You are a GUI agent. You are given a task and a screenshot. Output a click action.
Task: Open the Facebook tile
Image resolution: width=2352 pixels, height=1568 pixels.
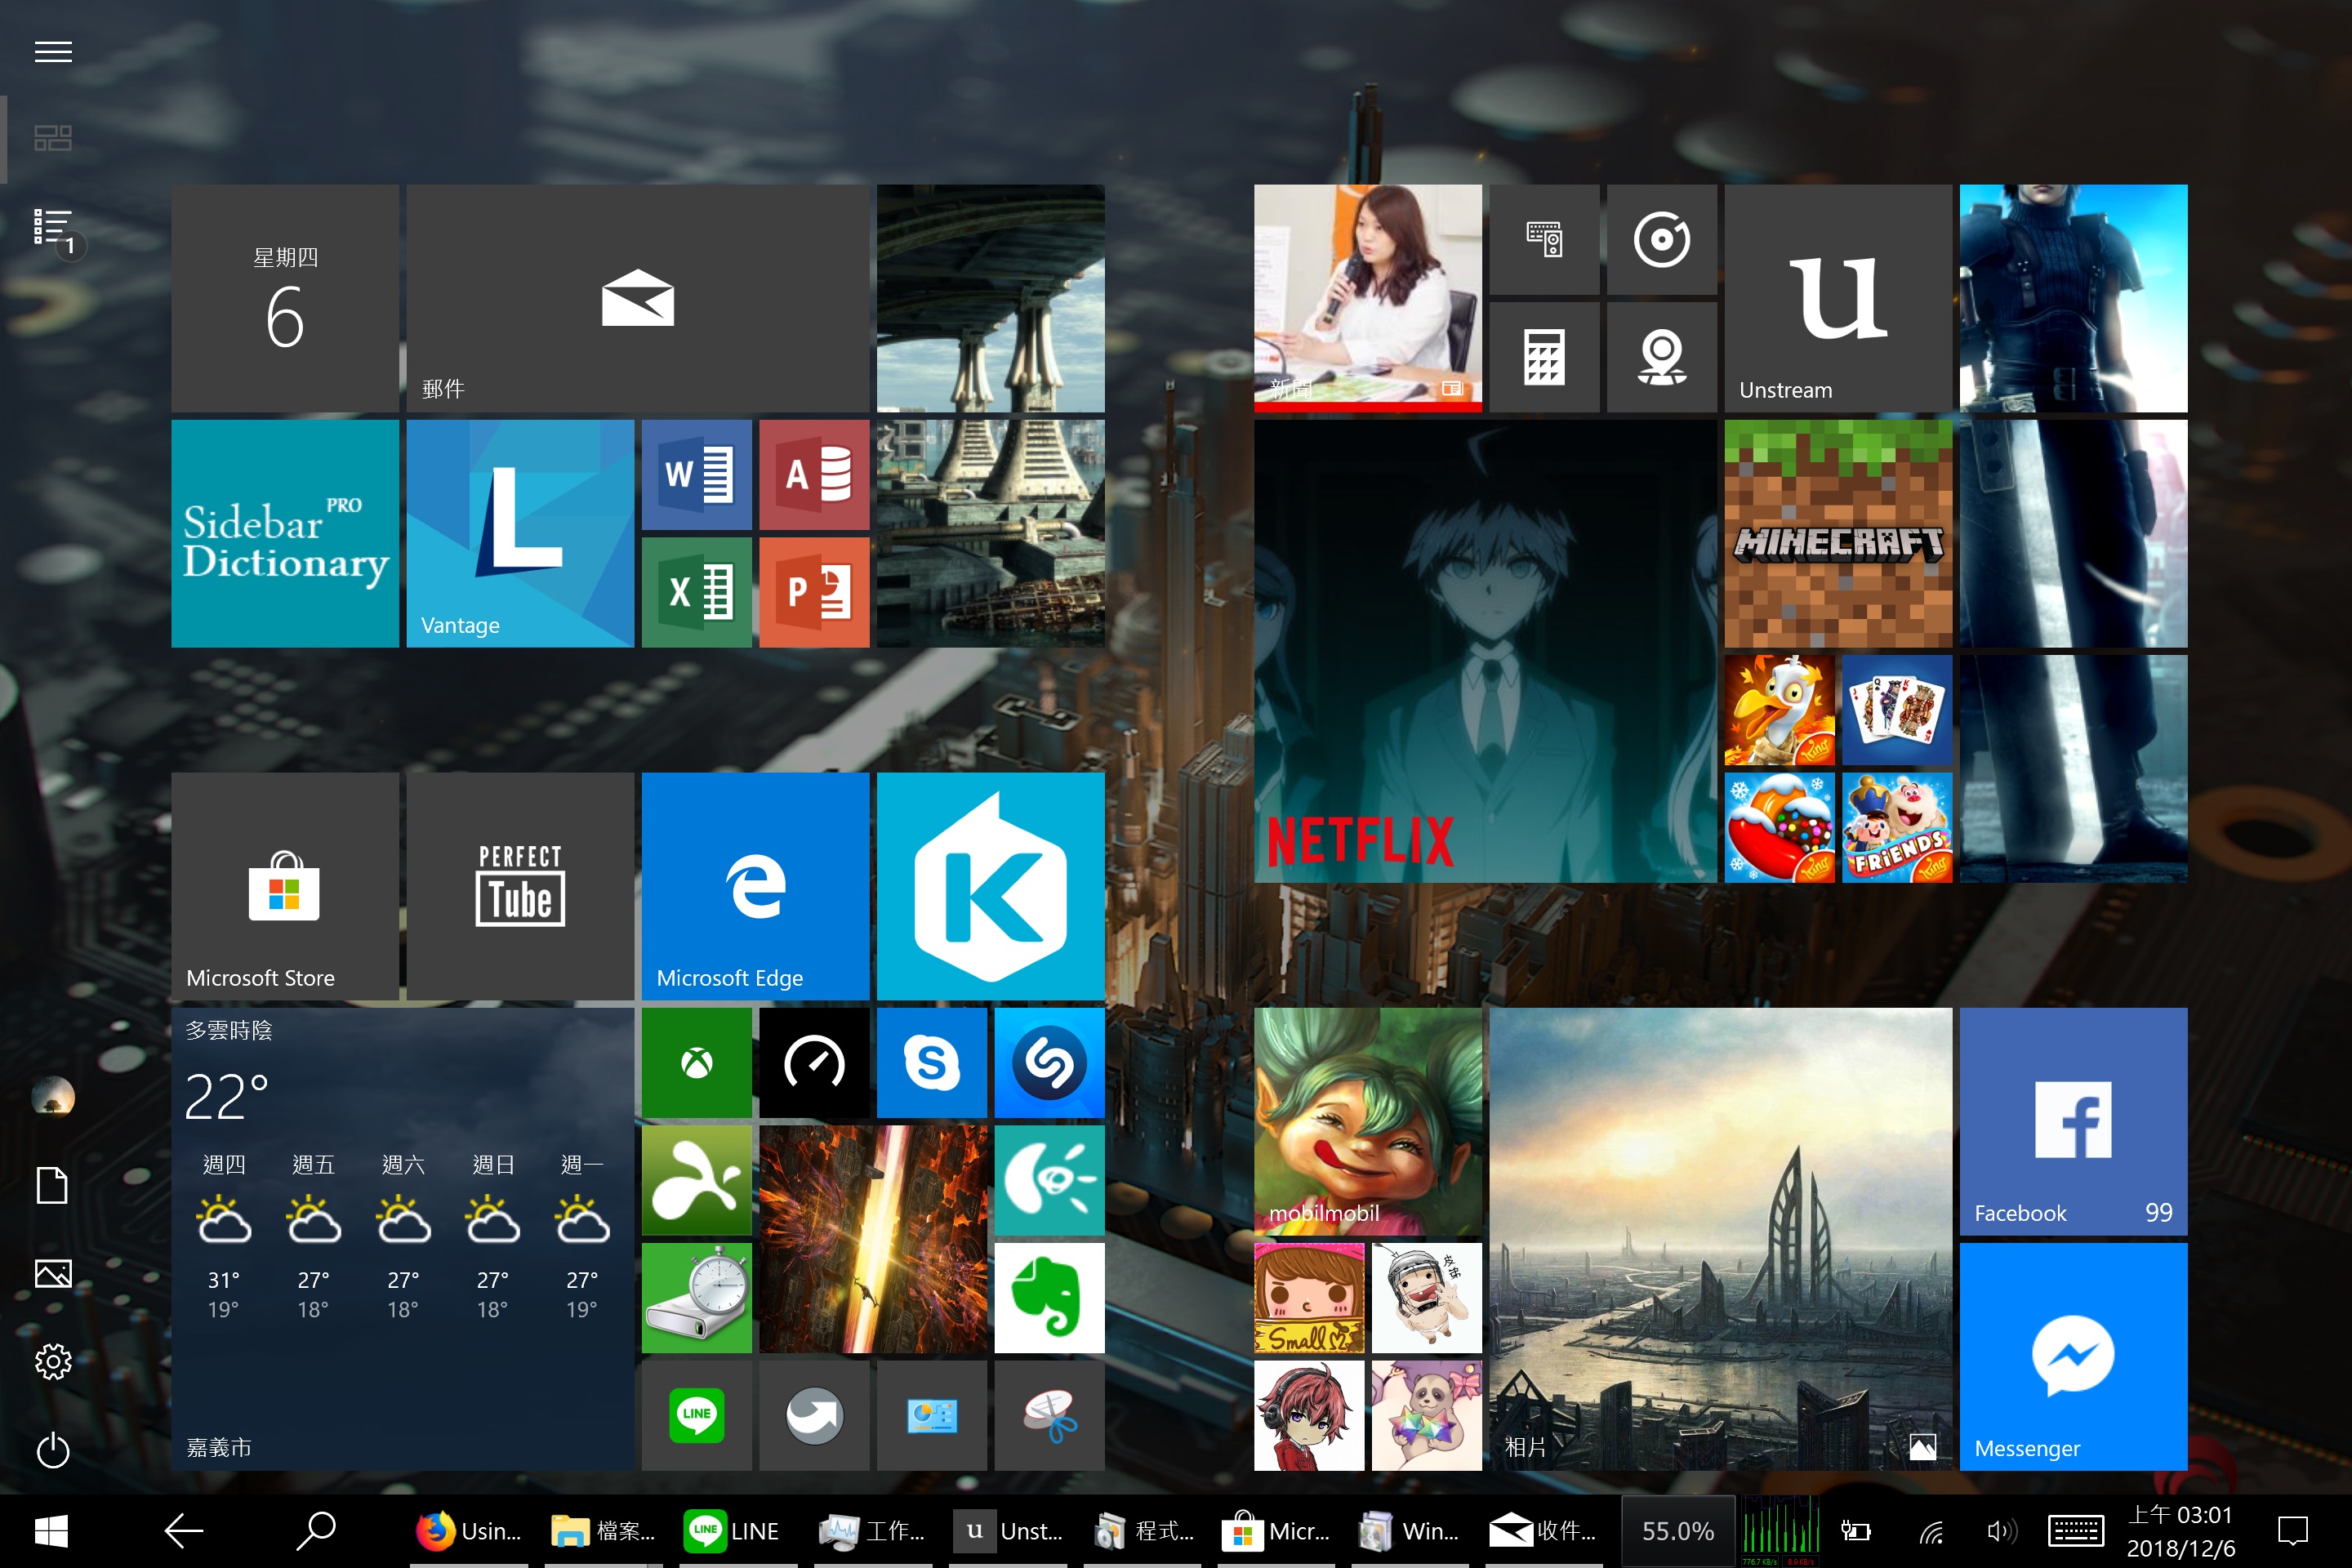[2073, 1121]
